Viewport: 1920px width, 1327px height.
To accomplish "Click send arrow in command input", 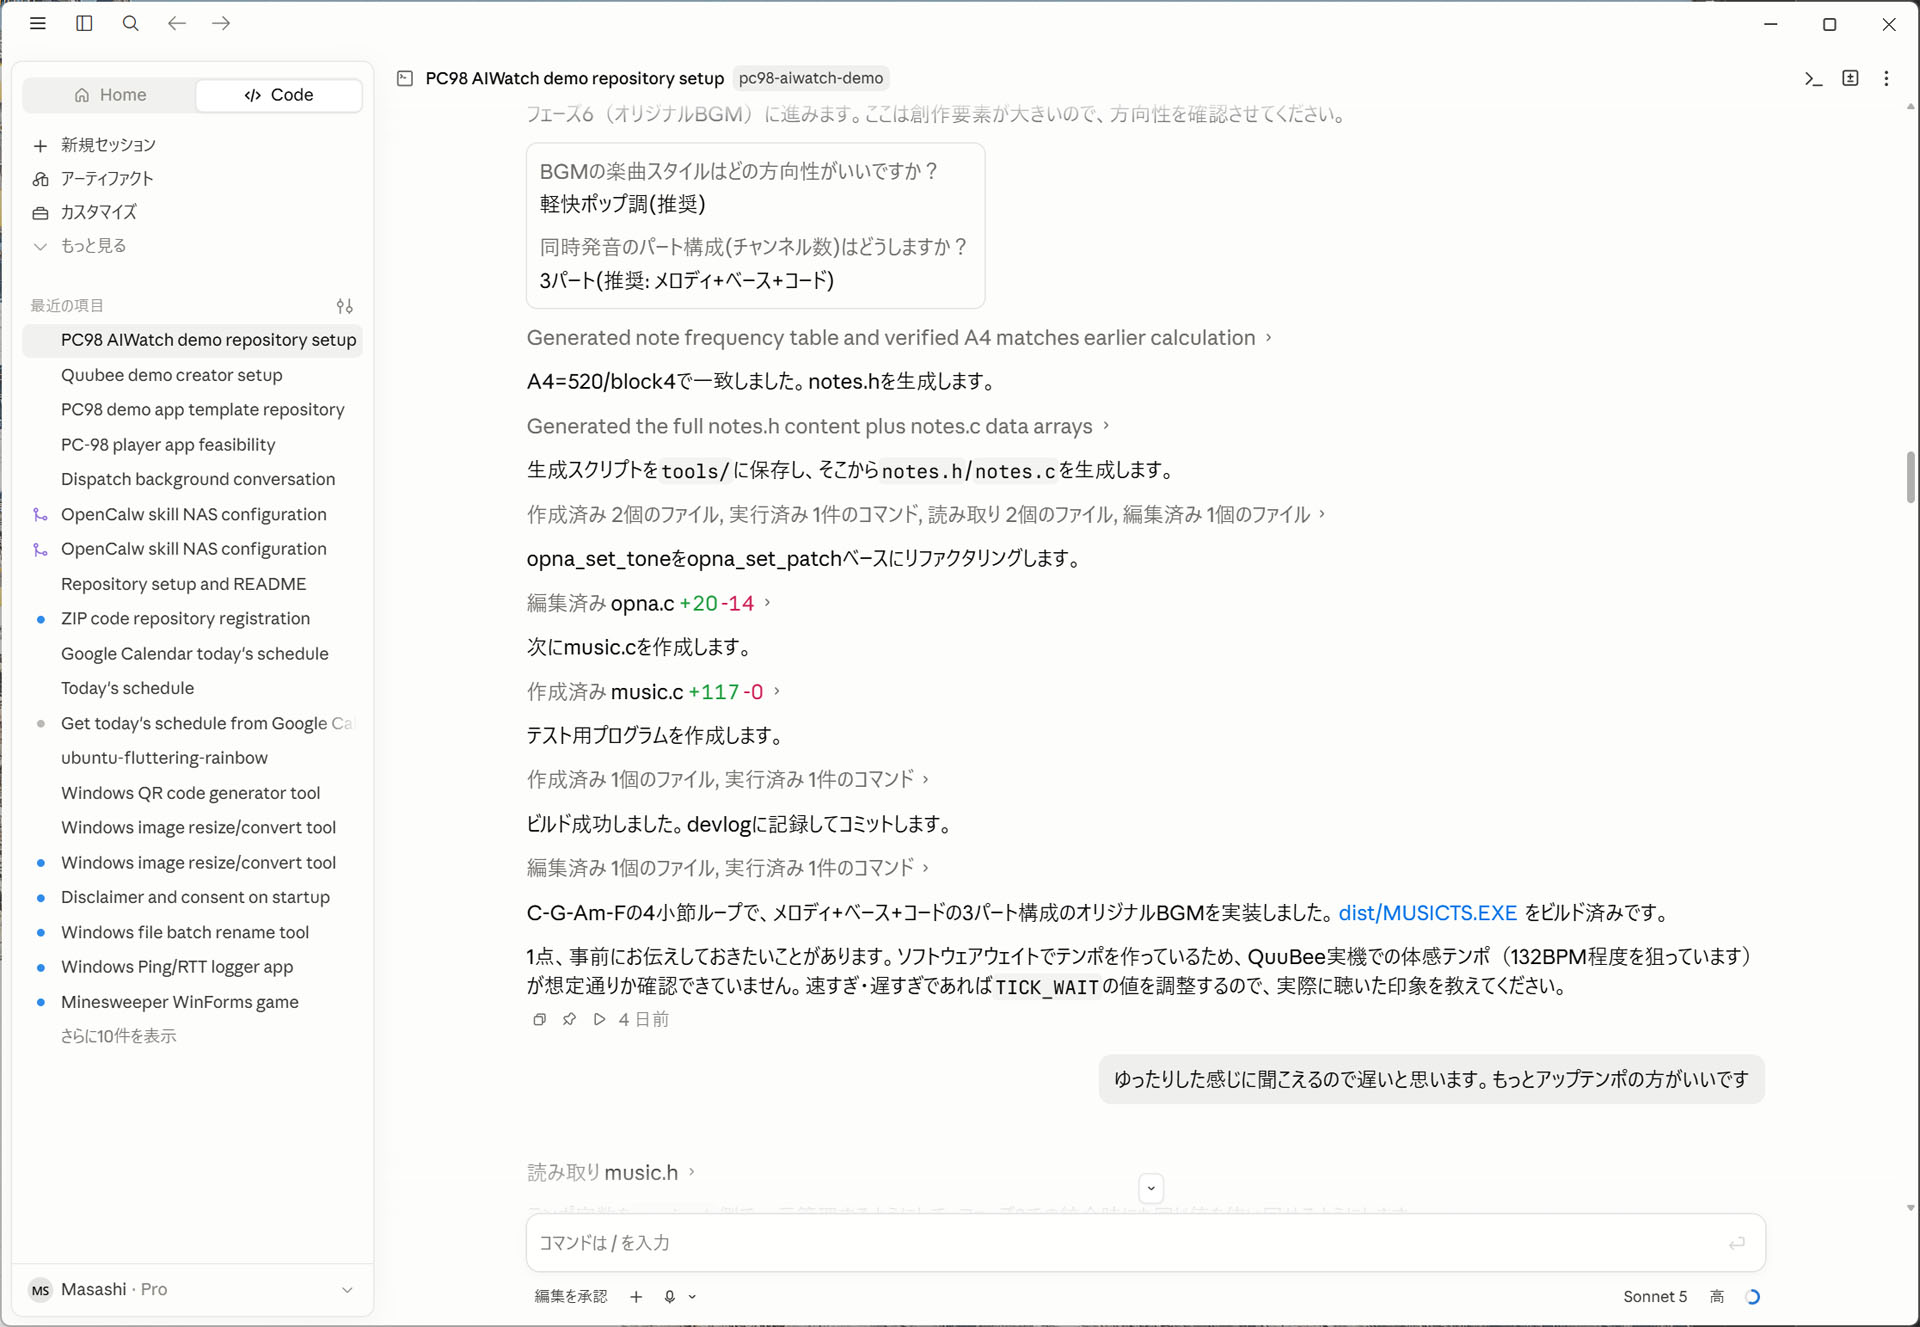I will coord(1737,1242).
